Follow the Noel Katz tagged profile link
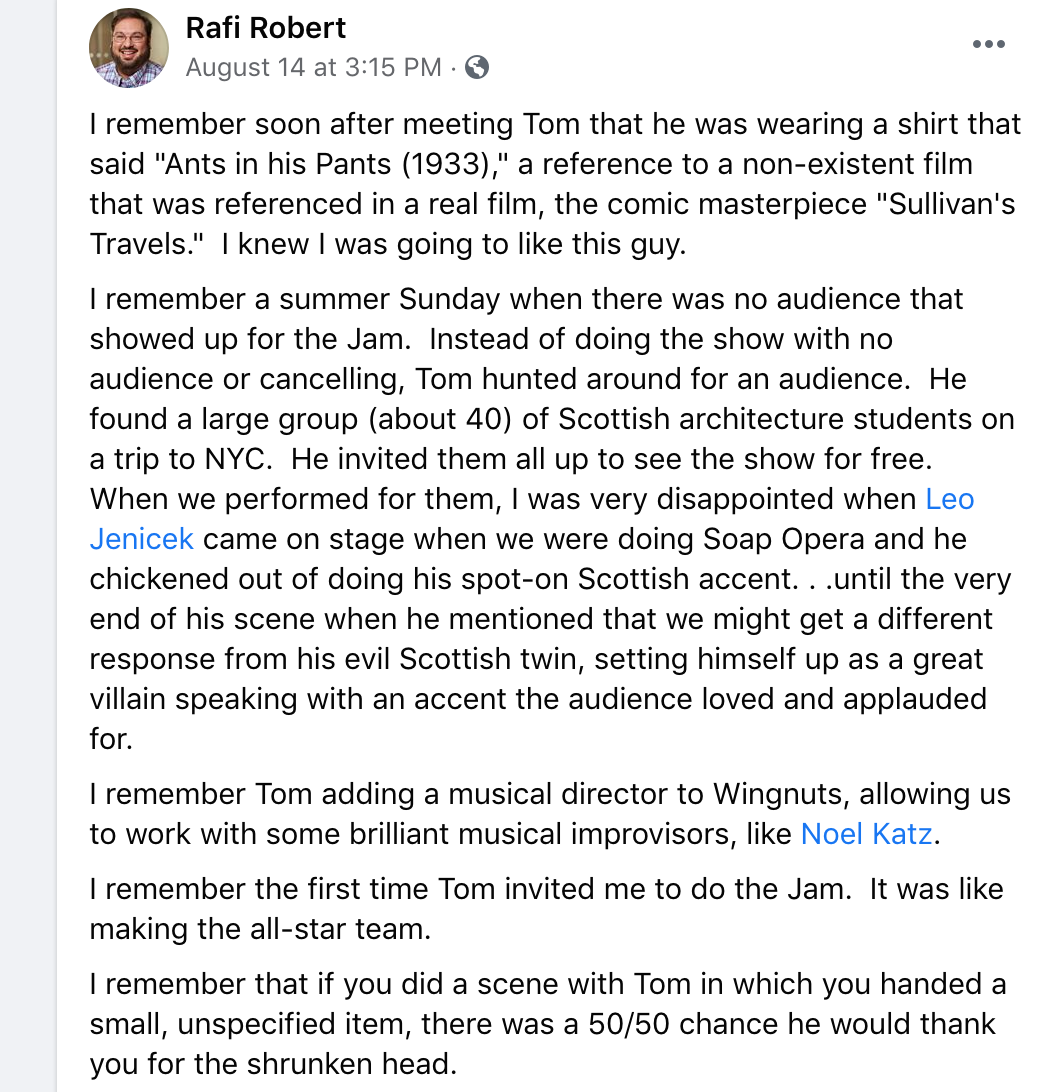This screenshot has height=1092, width=1056. pos(867,834)
